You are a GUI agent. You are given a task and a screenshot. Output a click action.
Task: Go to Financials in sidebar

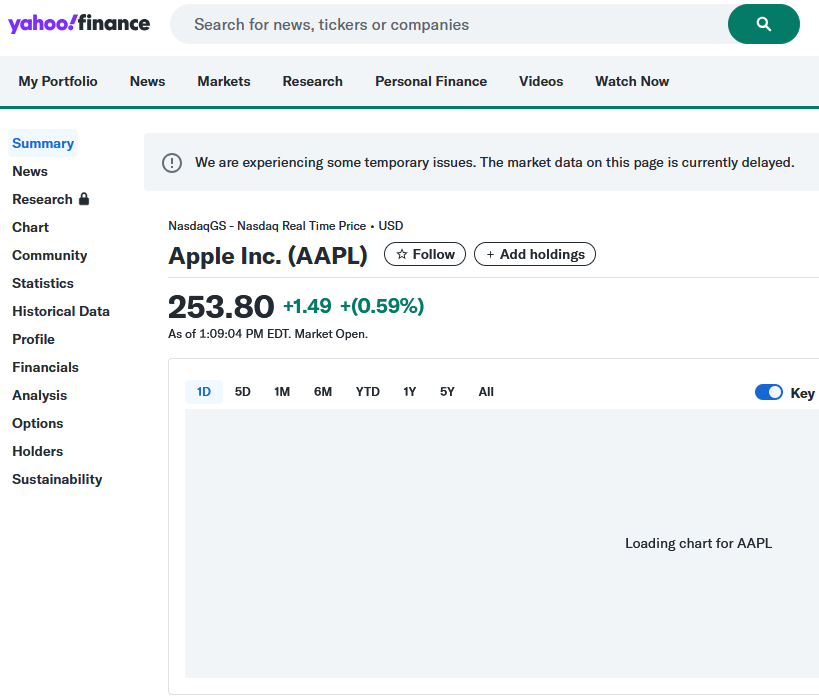45,367
